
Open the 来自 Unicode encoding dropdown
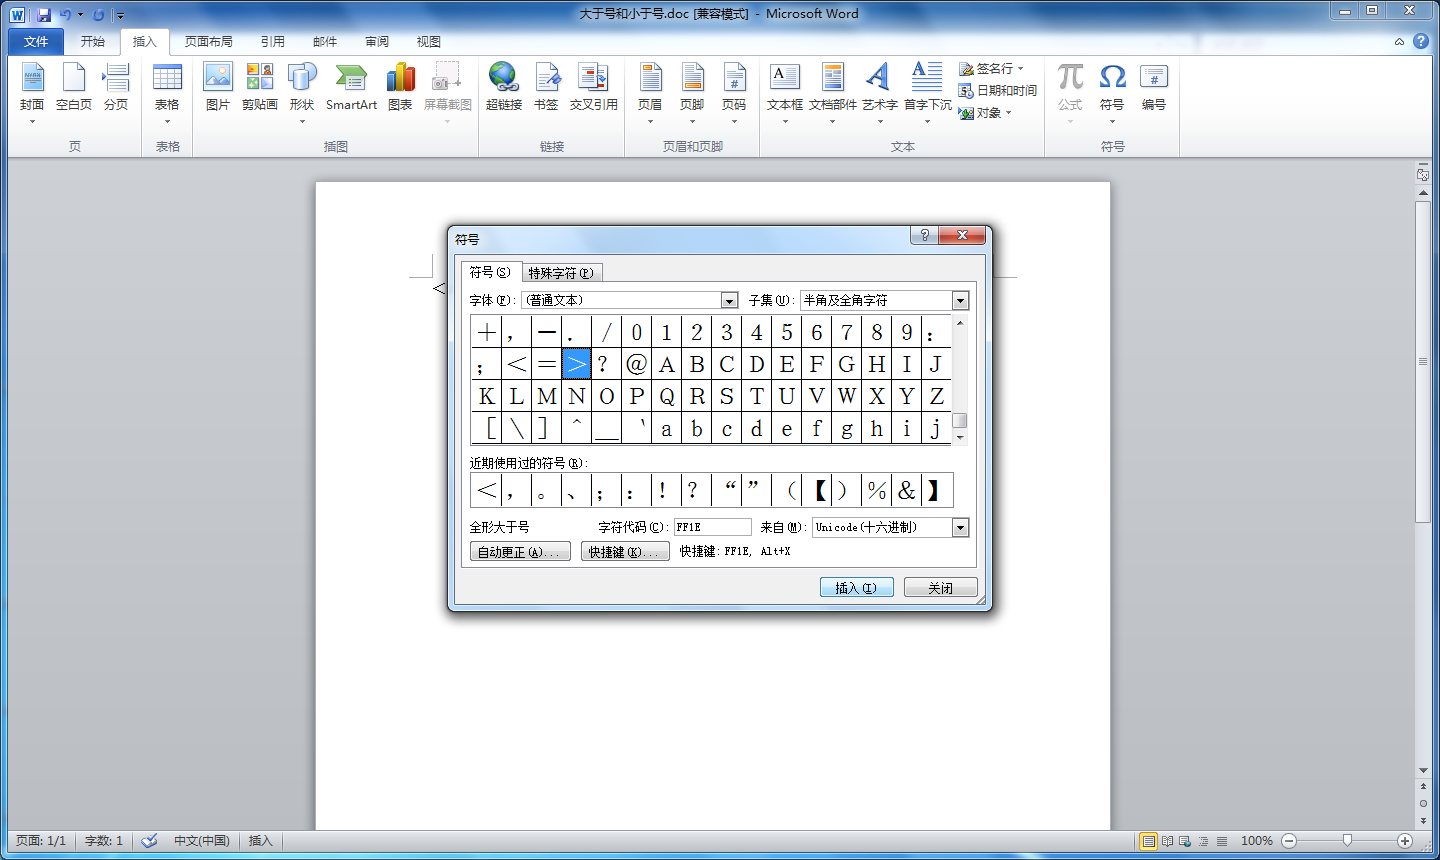pos(960,527)
